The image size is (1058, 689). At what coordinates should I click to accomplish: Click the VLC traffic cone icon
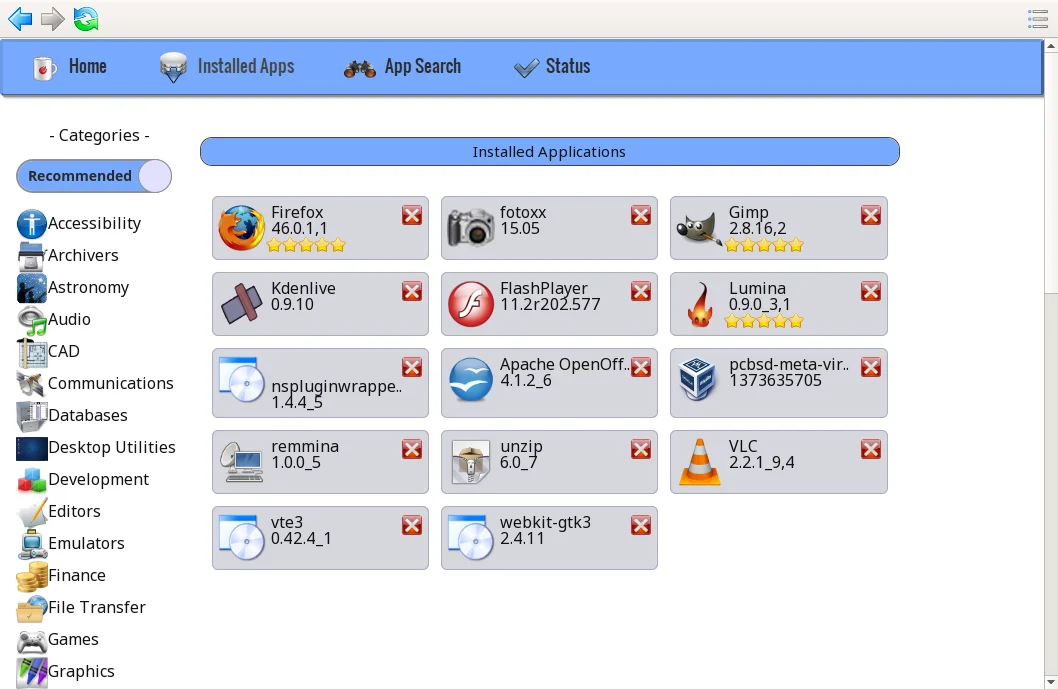699,463
